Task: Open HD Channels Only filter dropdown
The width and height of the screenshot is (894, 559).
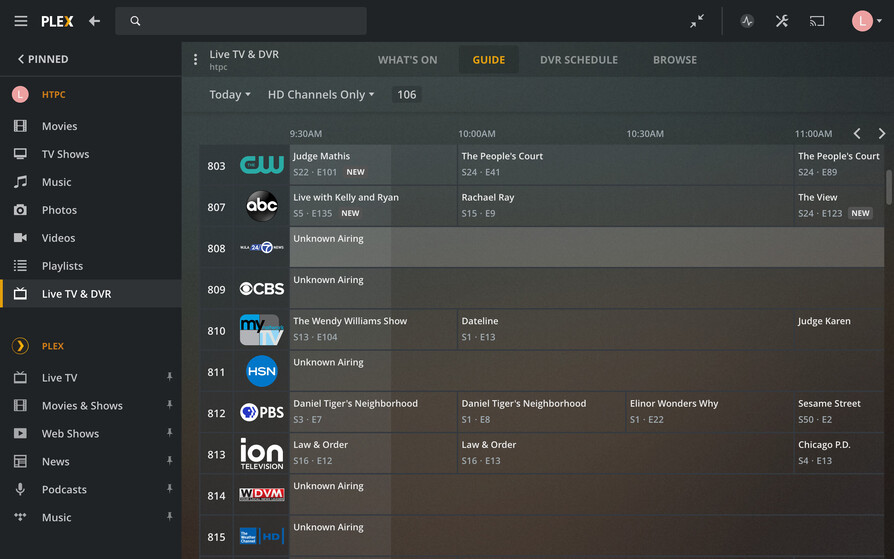Action: pyautogui.click(x=321, y=95)
